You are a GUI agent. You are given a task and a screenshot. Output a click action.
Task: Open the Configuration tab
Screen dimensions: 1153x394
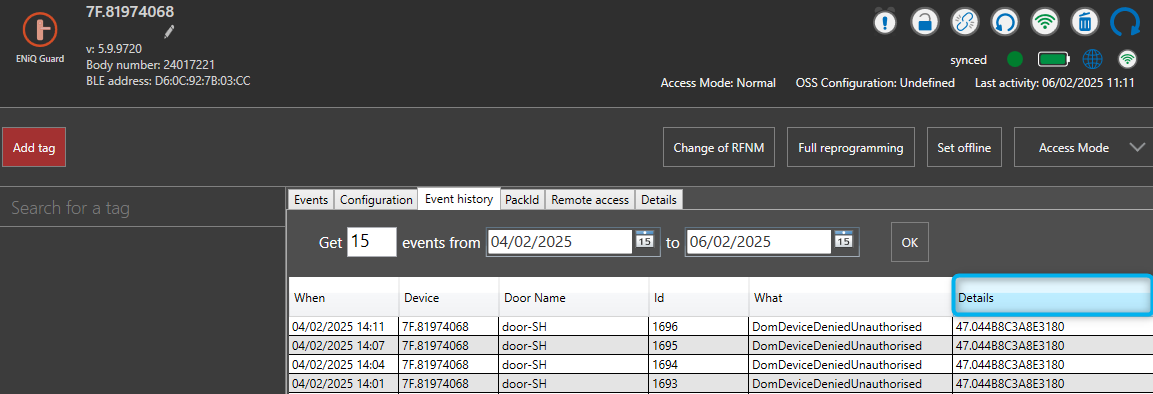(x=376, y=199)
